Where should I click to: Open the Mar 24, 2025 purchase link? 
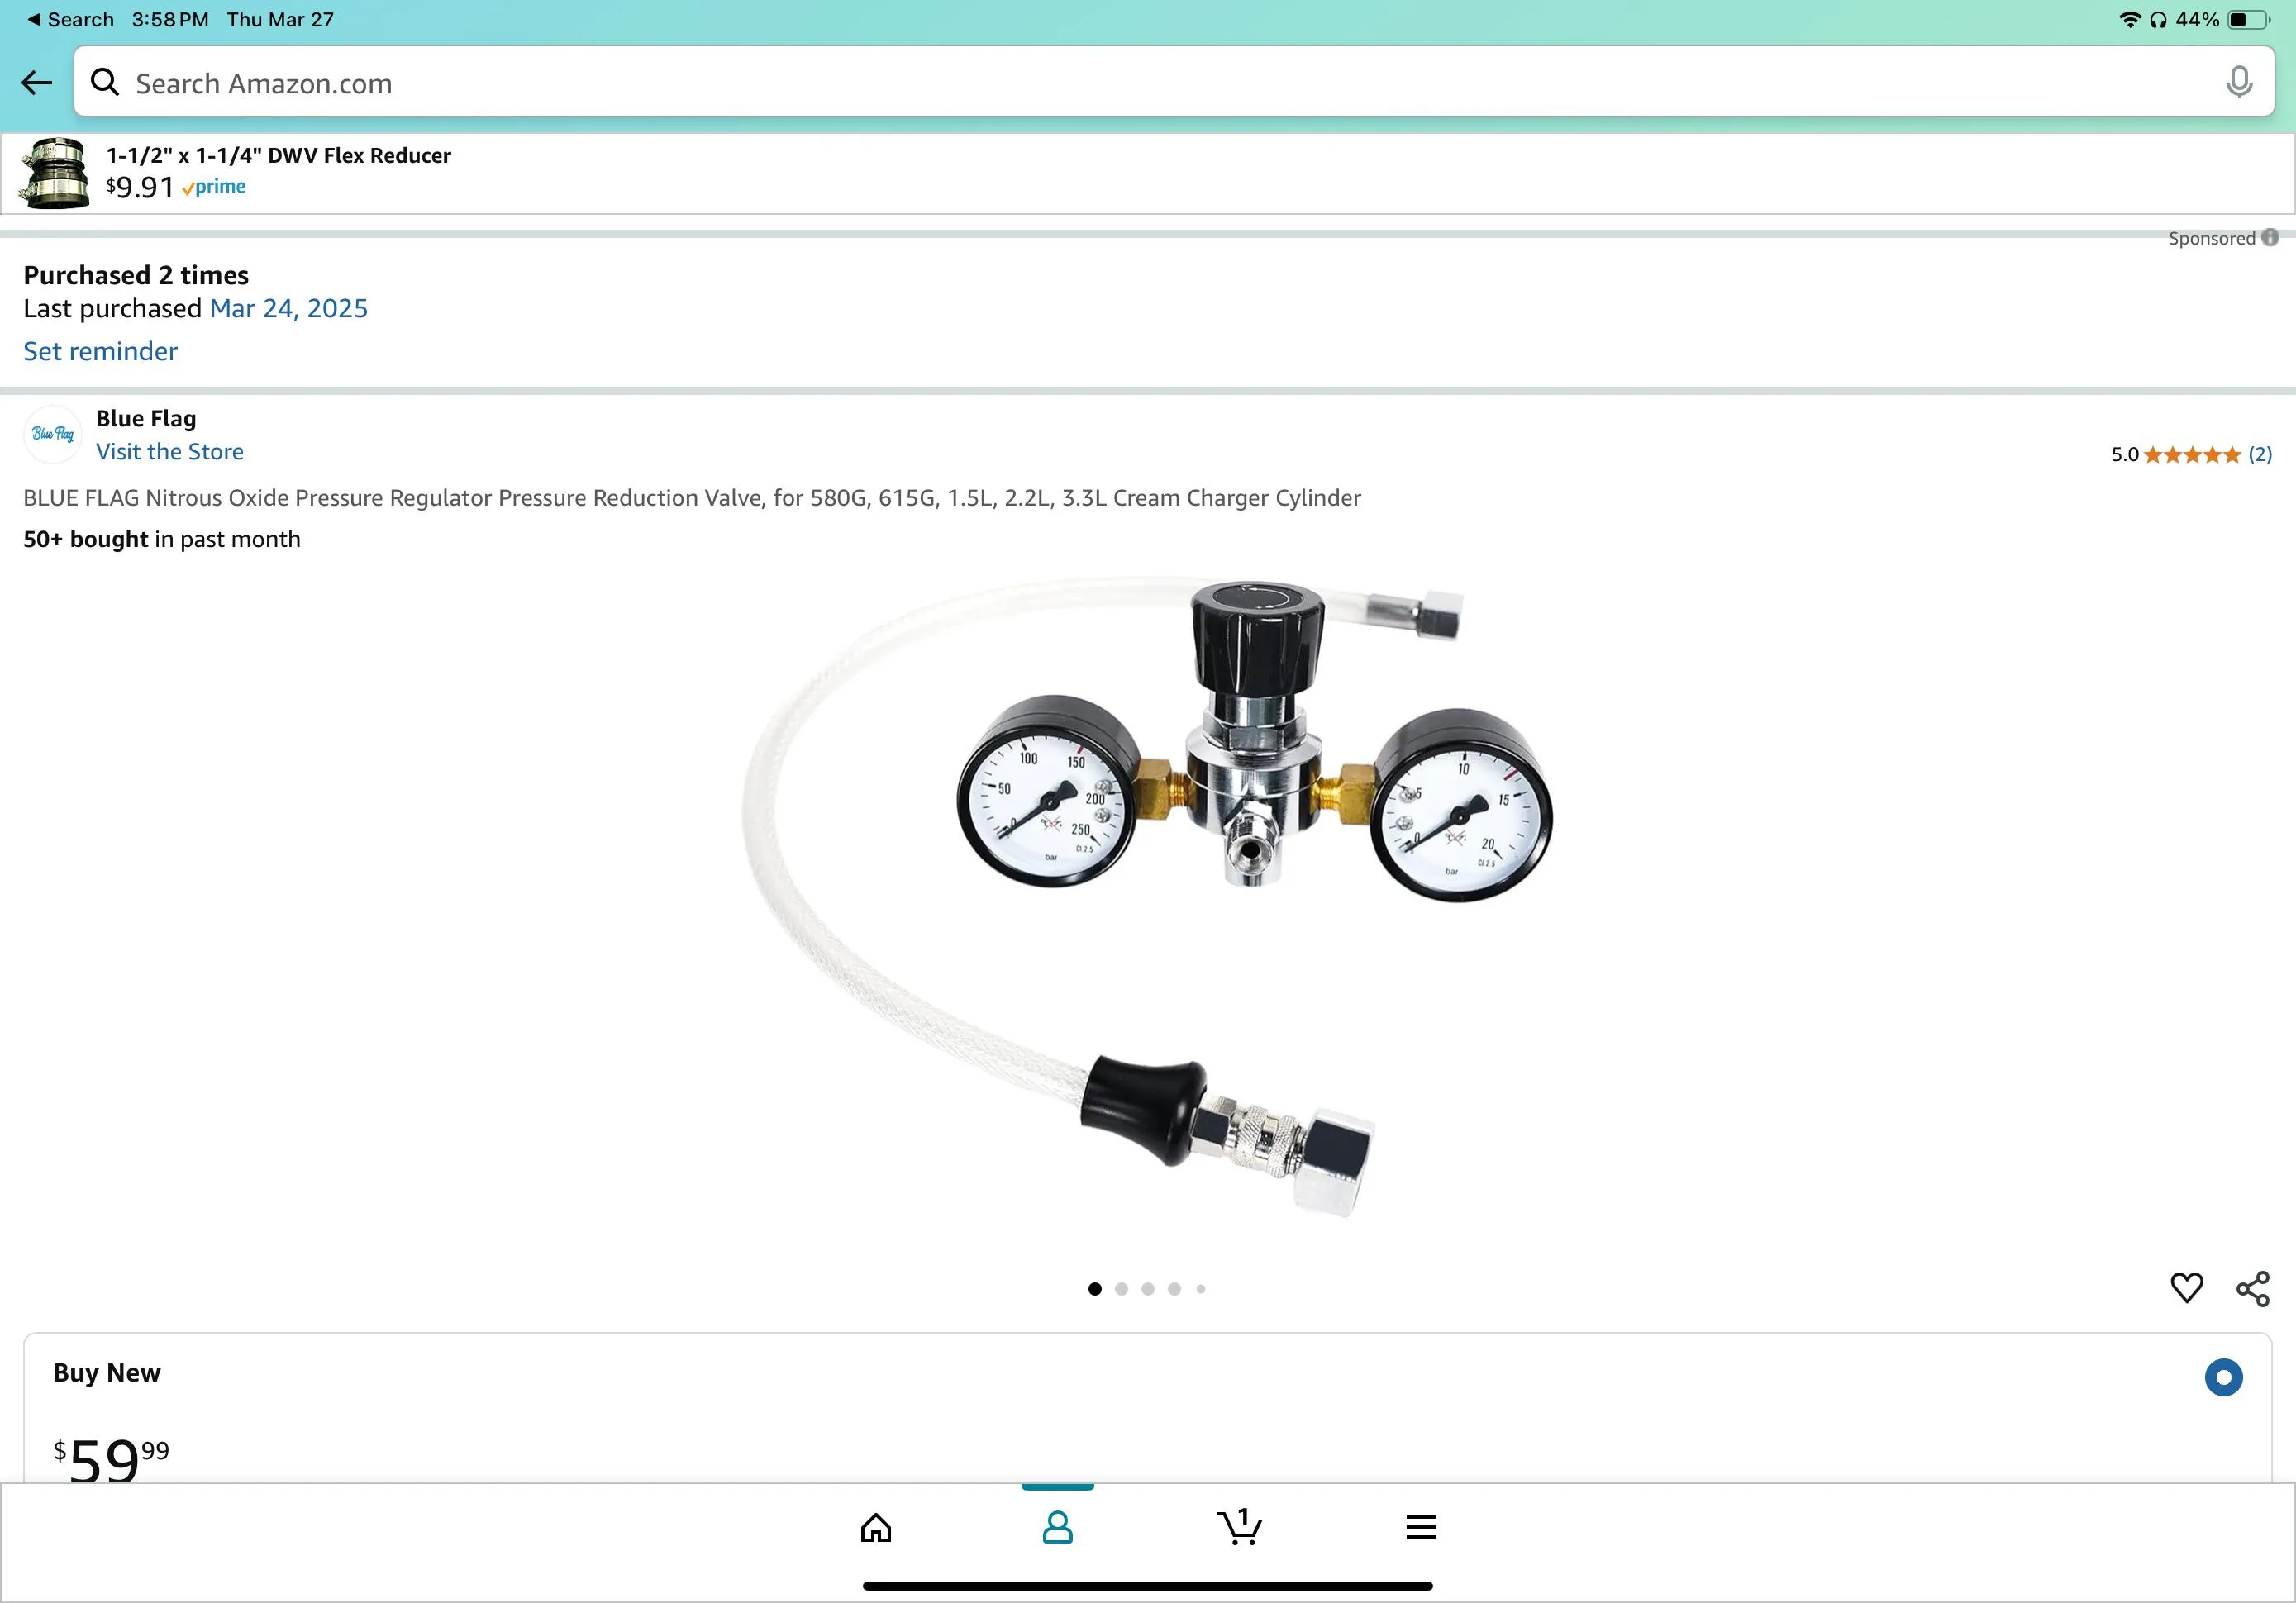click(288, 308)
